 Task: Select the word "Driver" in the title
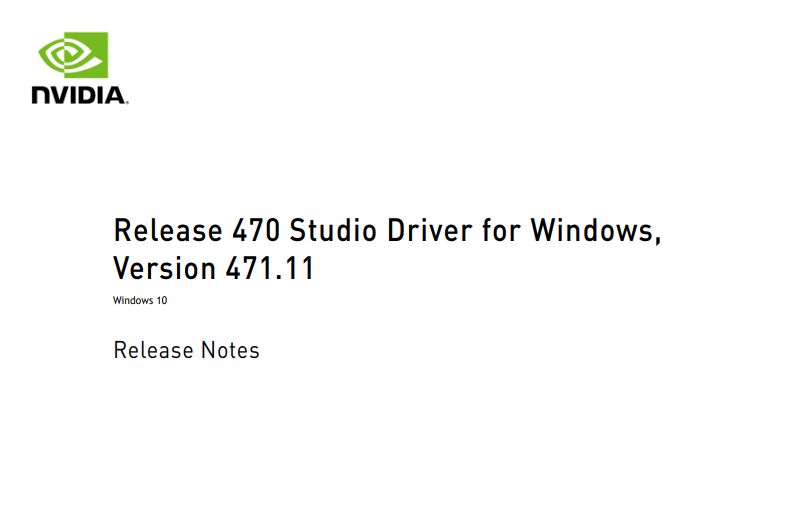point(430,230)
